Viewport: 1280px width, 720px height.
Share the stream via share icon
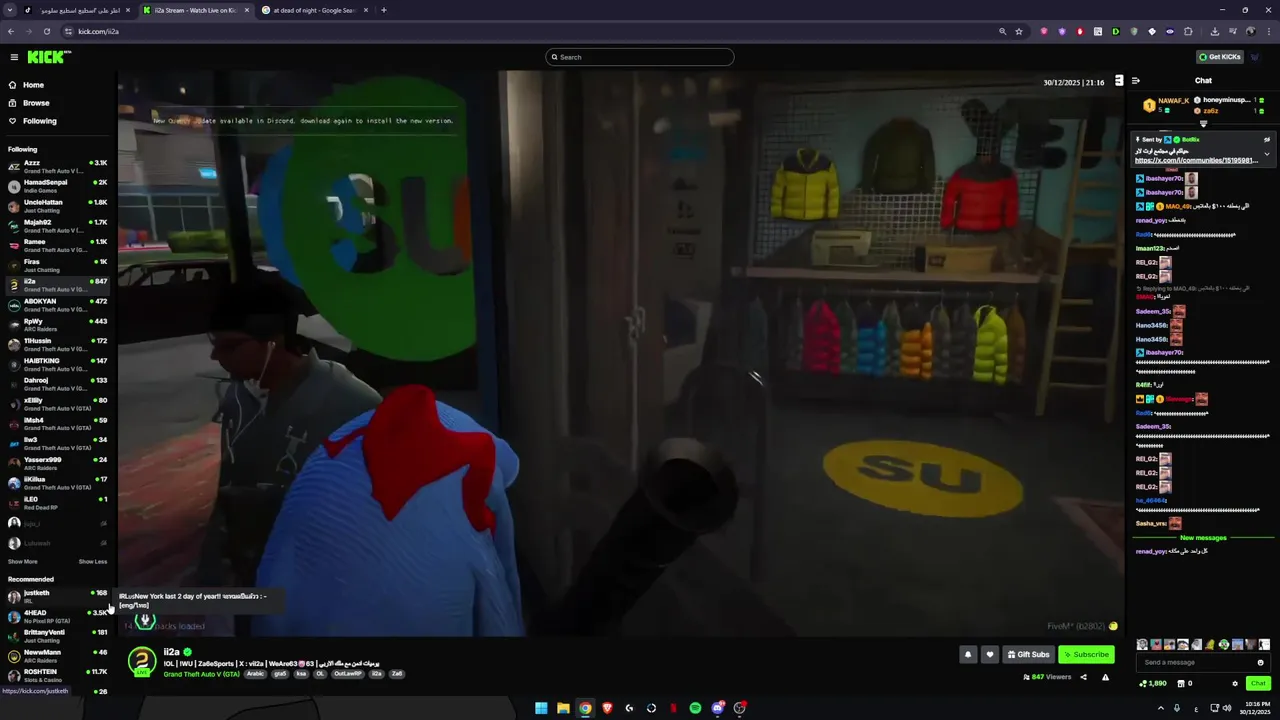click(1083, 677)
